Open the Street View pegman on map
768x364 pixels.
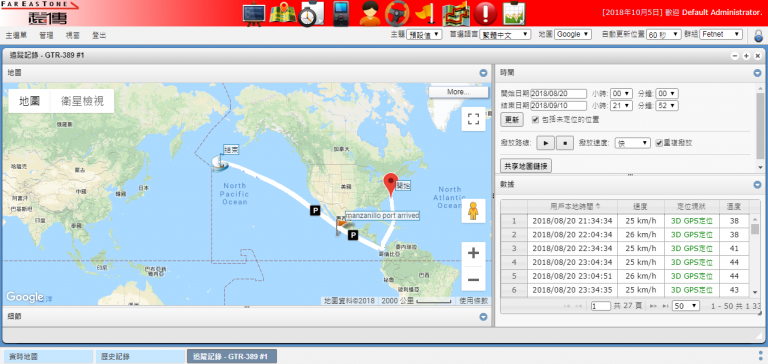(473, 211)
